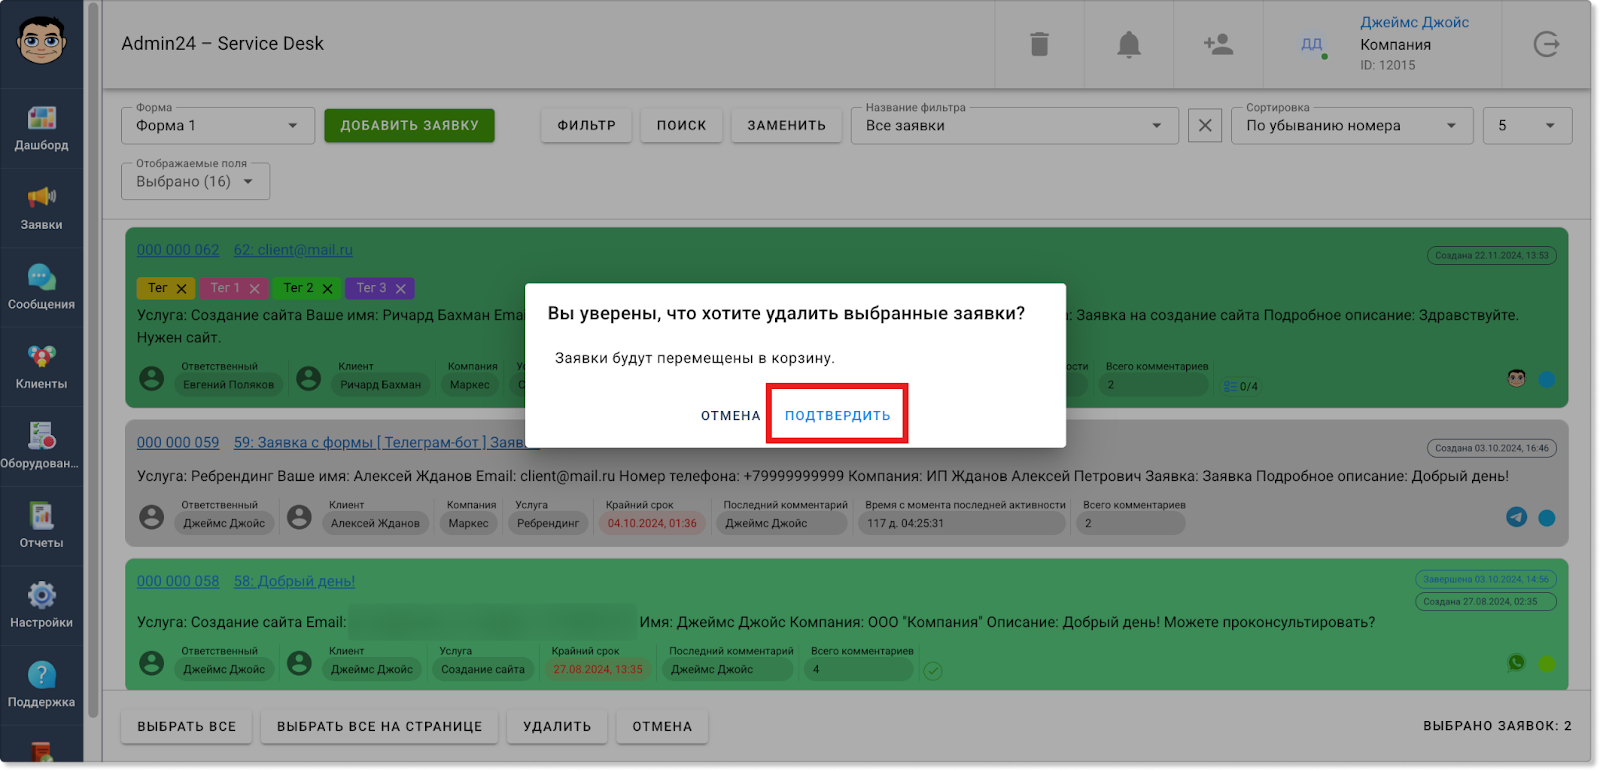
Task: Click person icon beside Ответственный Евгений Поляков
Action: (x=152, y=379)
